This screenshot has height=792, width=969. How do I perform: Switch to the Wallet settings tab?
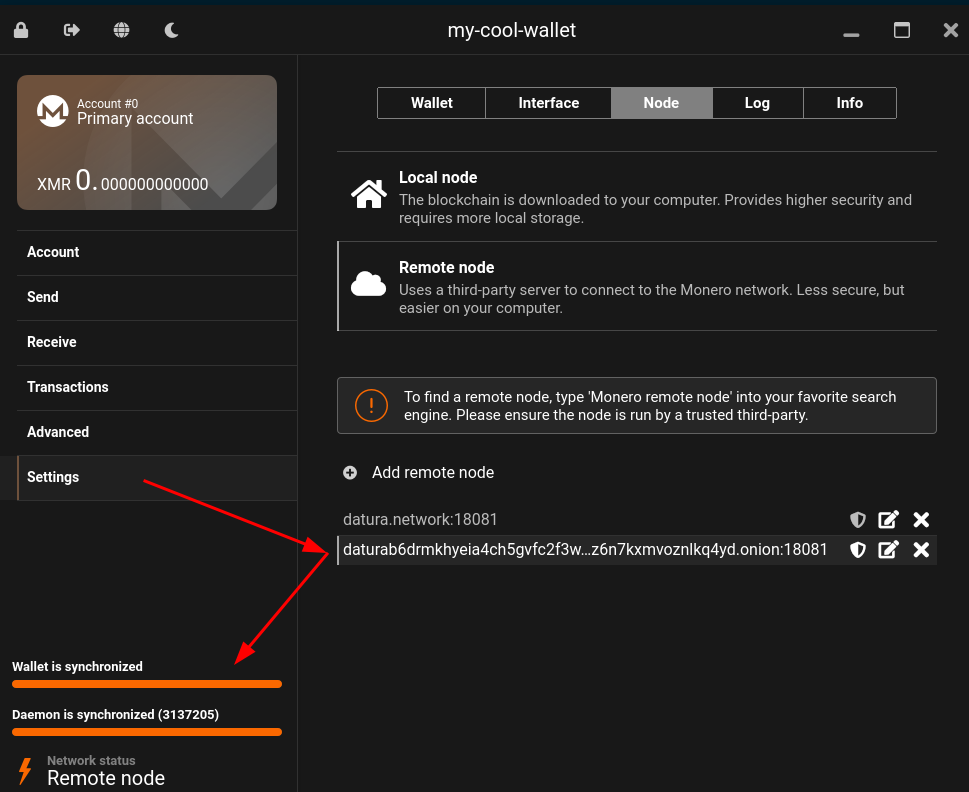(x=431, y=103)
